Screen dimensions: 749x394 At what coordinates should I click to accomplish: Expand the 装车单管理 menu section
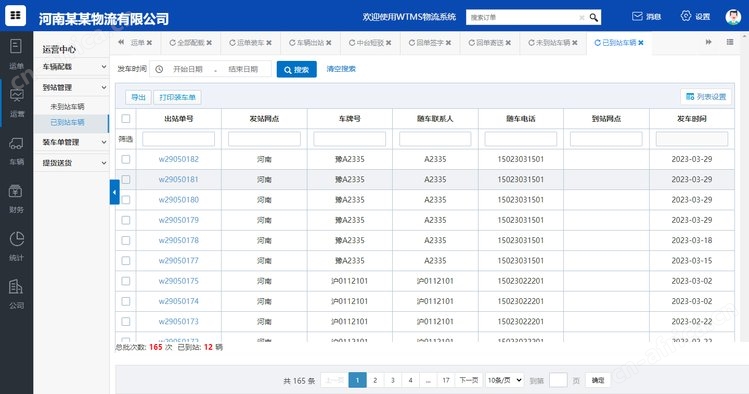click(74, 142)
